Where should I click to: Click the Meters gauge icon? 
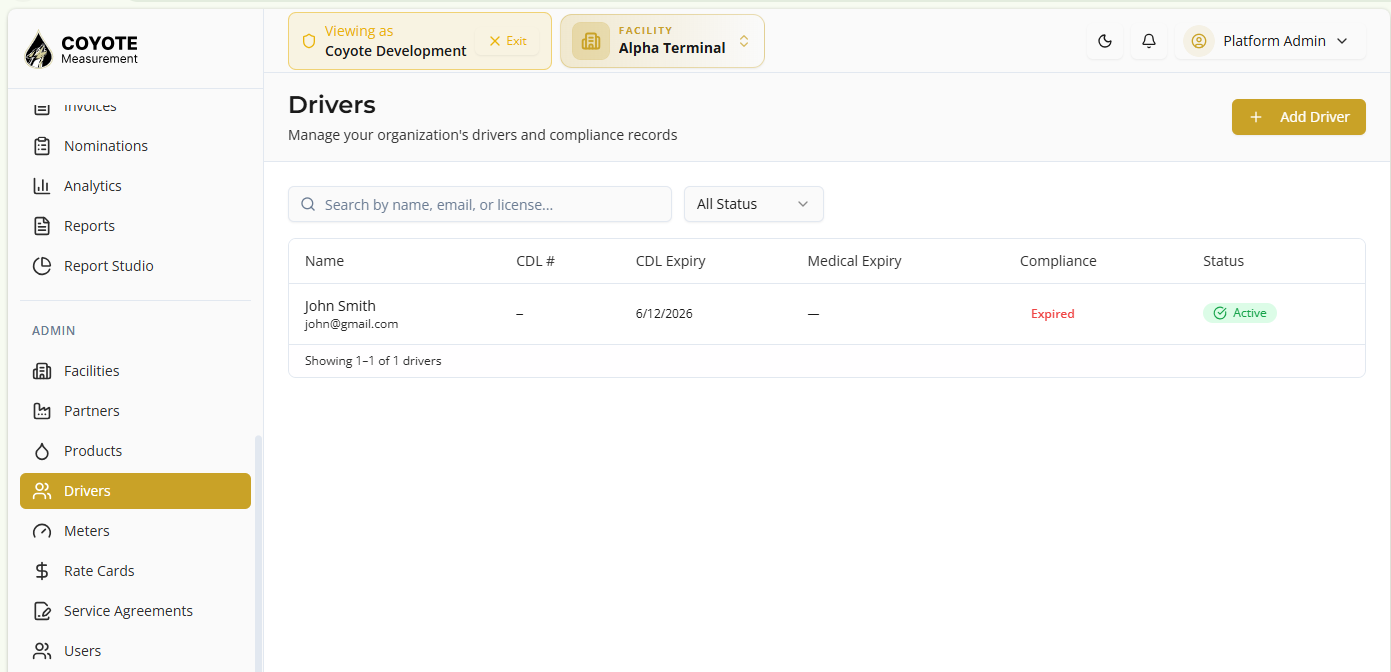point(42,531)
